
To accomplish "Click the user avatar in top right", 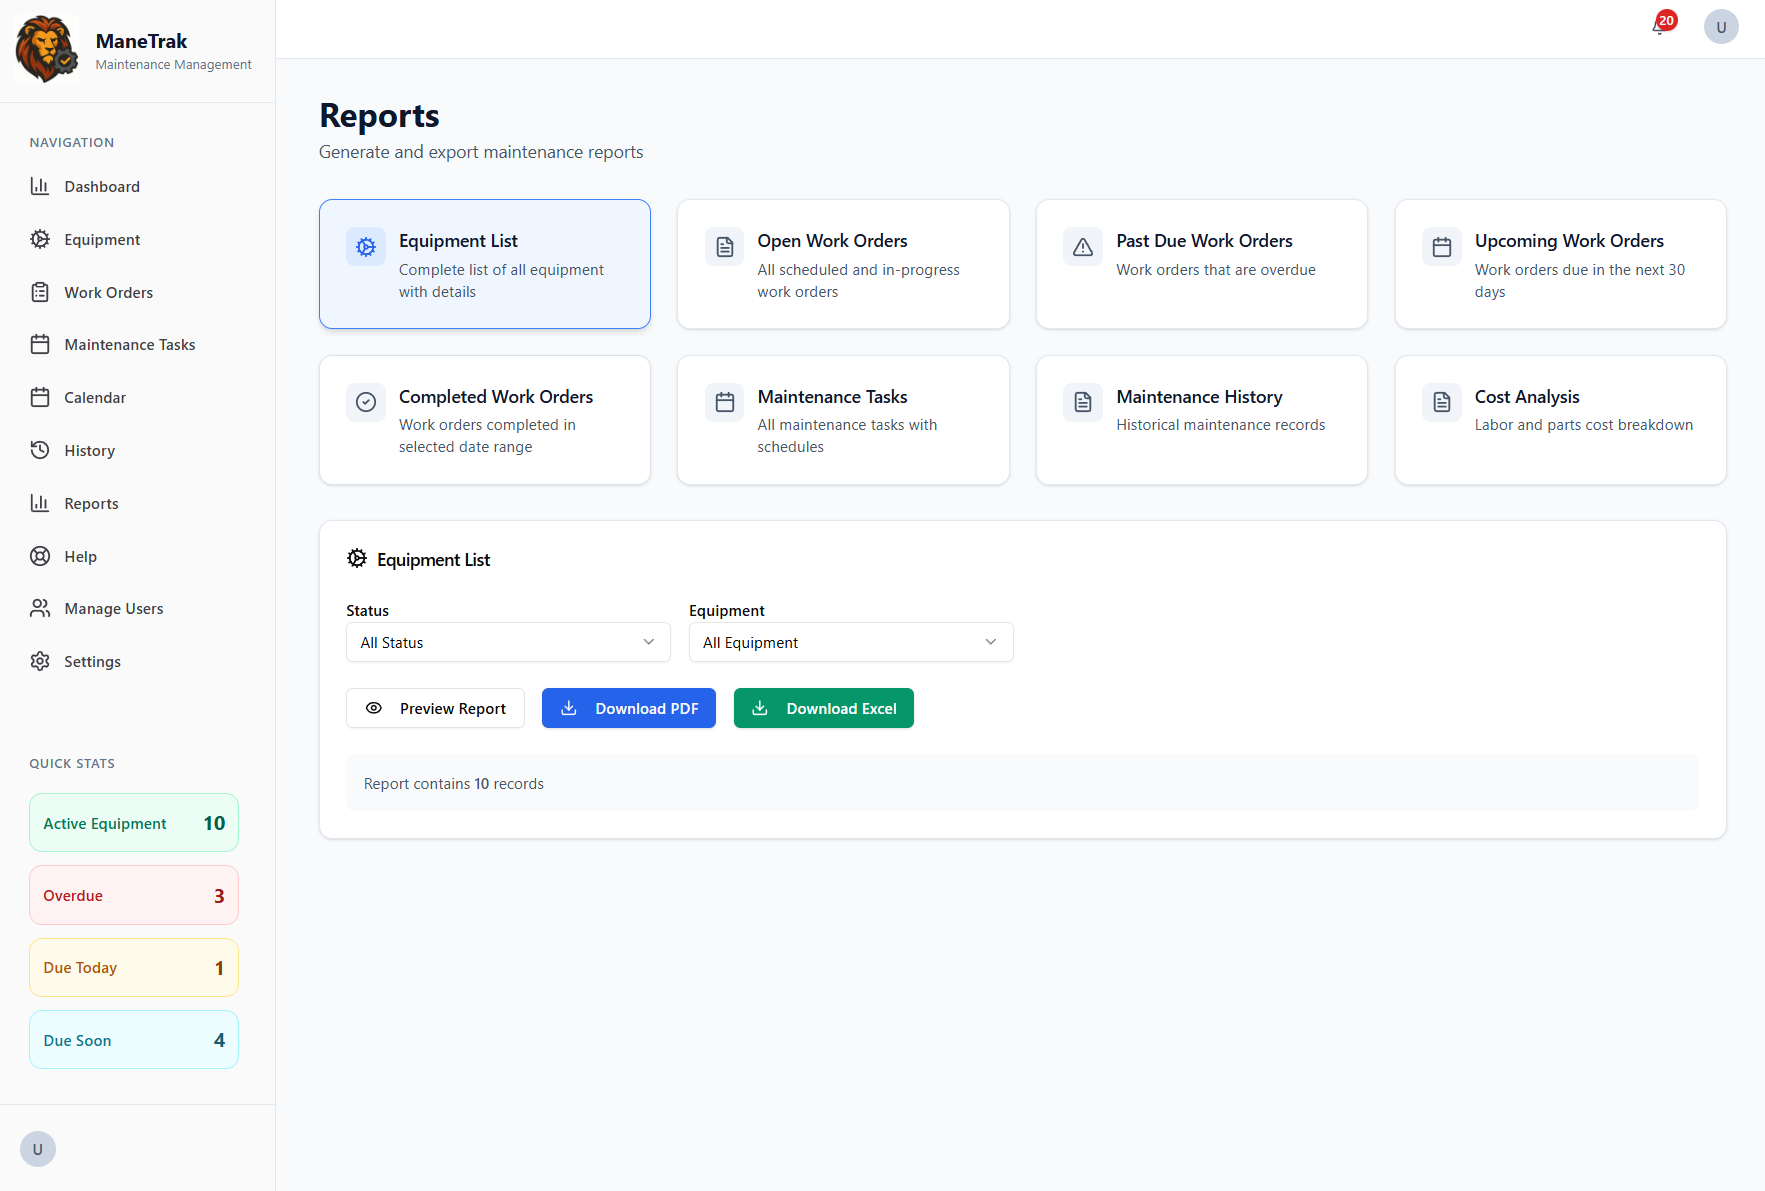I will pyautogui.click(x=1721, y=26).
